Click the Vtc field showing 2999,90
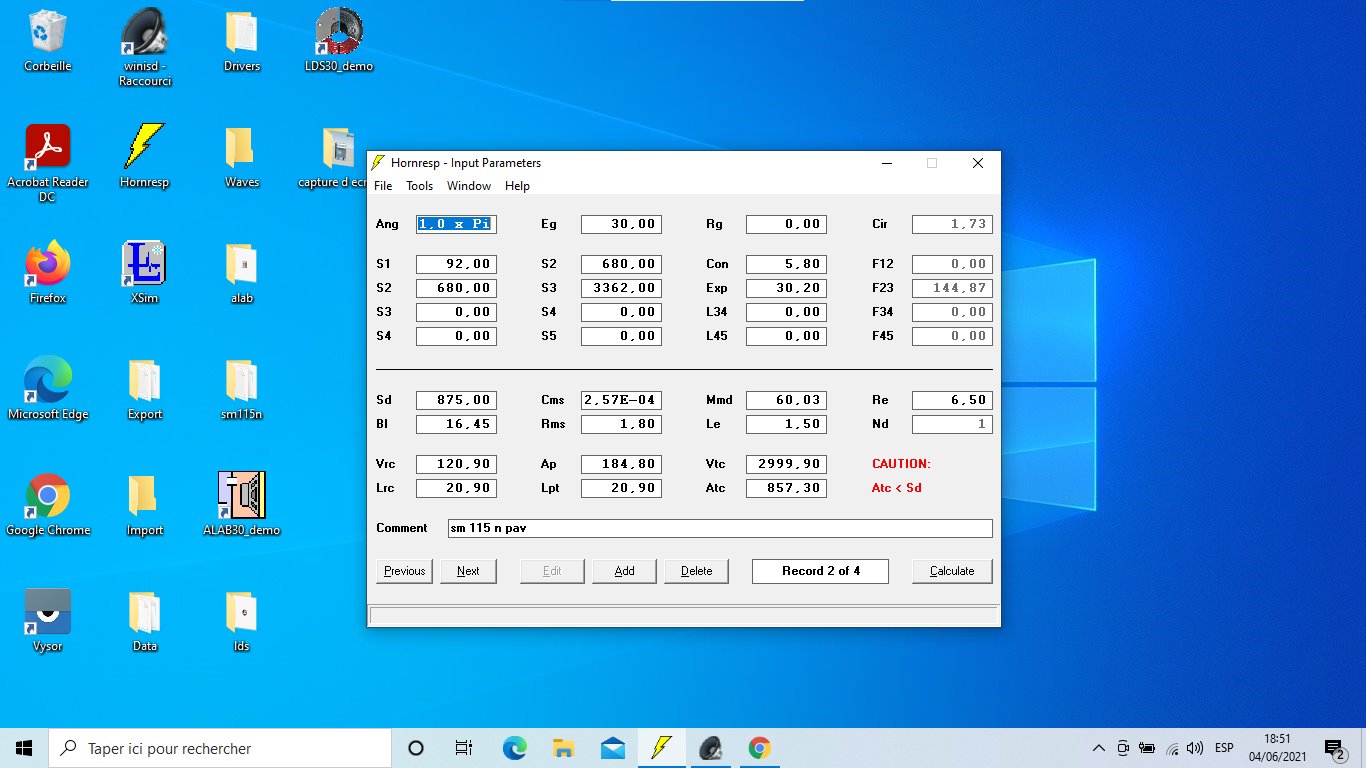The height and width of the screenshot is (768, 1366). click(x=786, y=464)
